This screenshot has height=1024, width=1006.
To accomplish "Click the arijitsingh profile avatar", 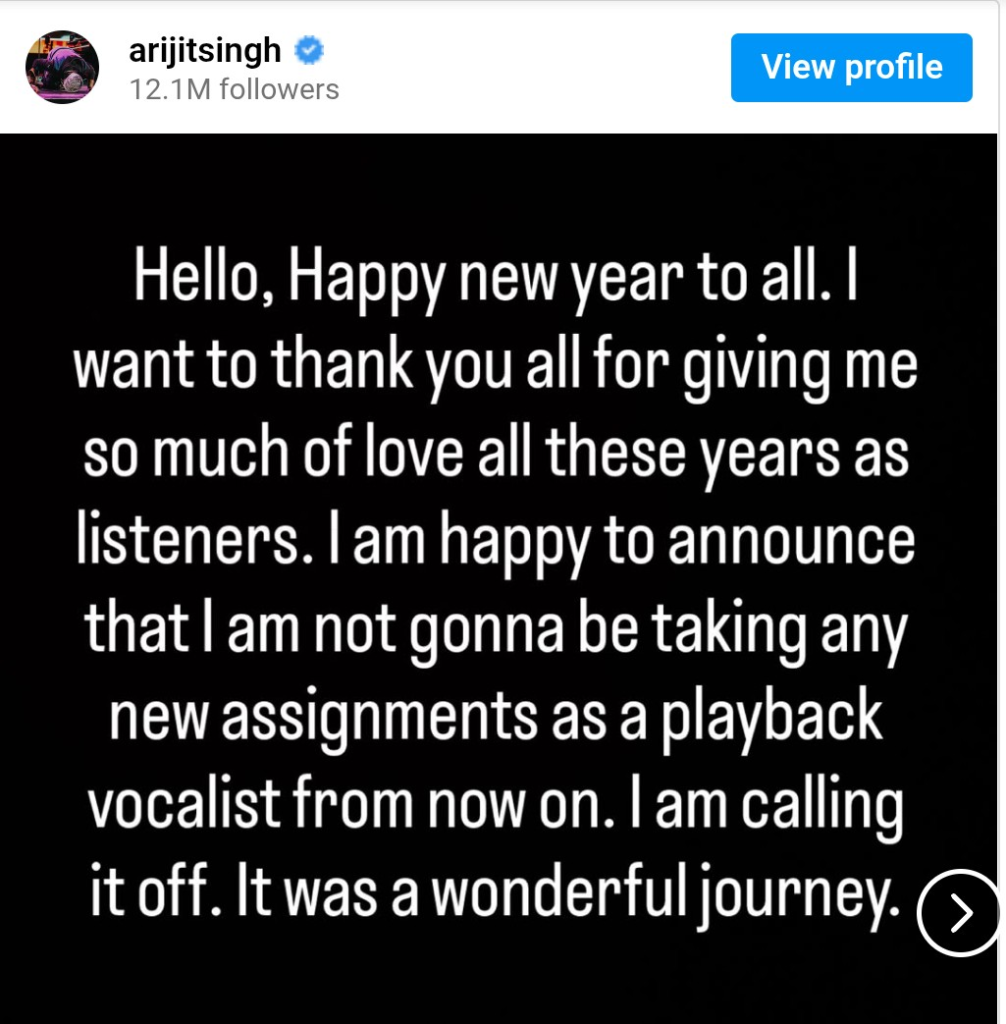I will tap(62, 67).
